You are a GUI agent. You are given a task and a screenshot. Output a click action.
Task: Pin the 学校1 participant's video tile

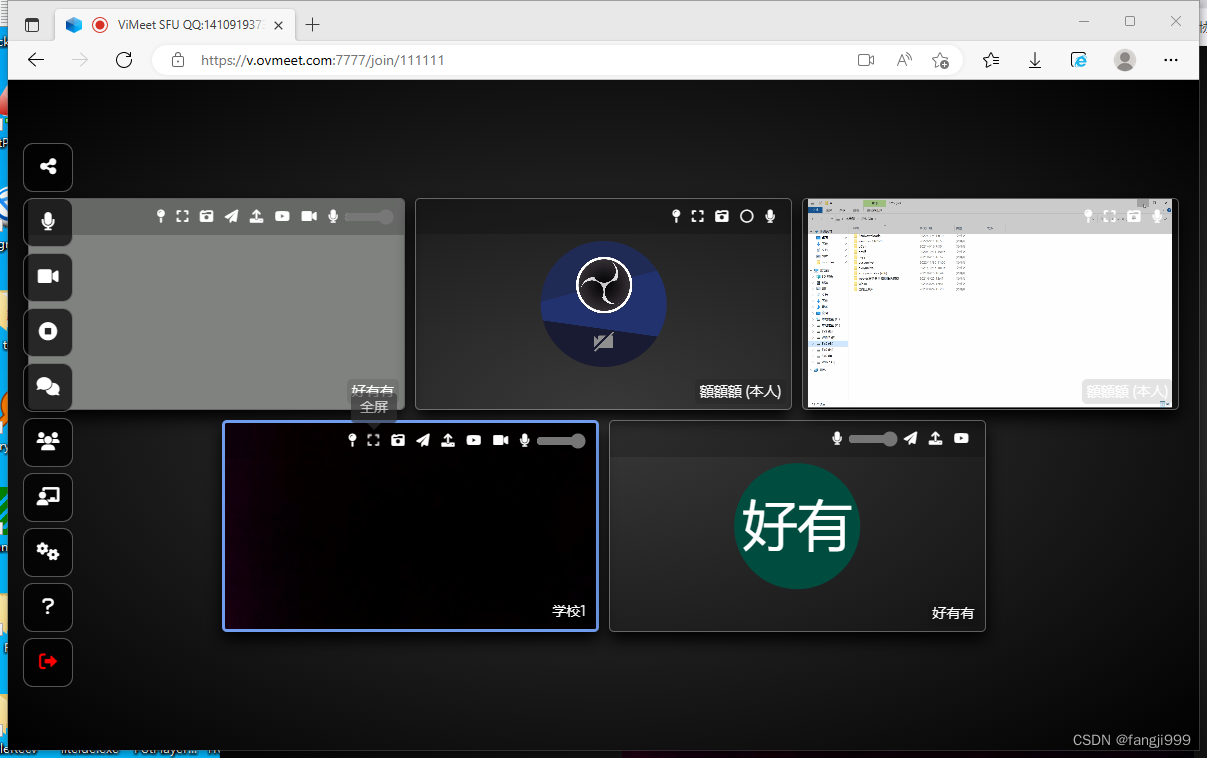coord(352,440)
